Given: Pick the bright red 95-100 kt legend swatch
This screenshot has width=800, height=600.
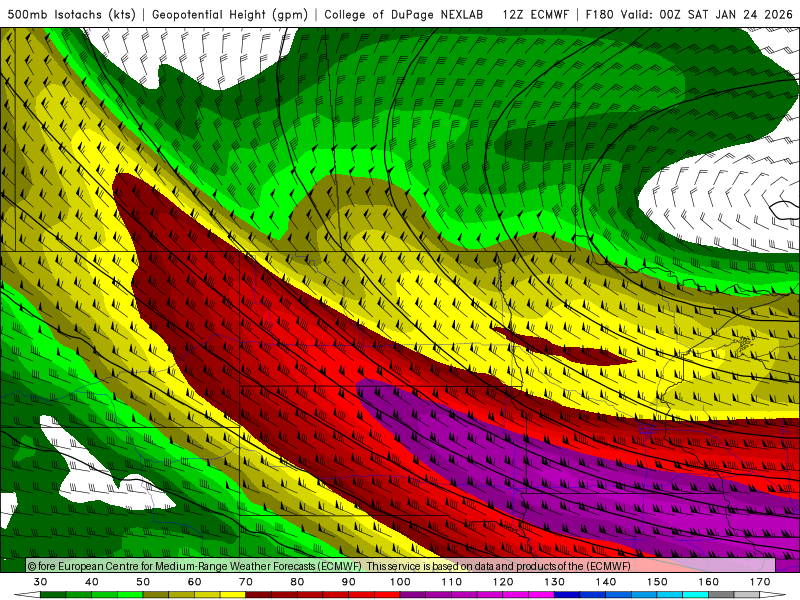Looking at the screenshot, I should click(387, 595).
